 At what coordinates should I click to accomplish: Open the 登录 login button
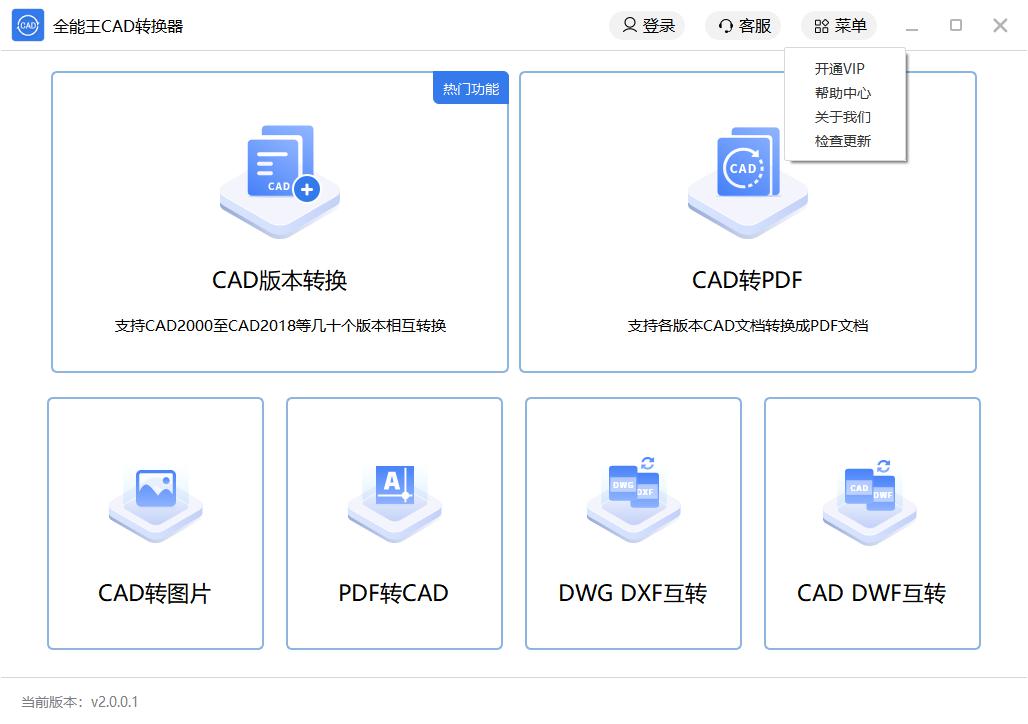tap(647, 26)
